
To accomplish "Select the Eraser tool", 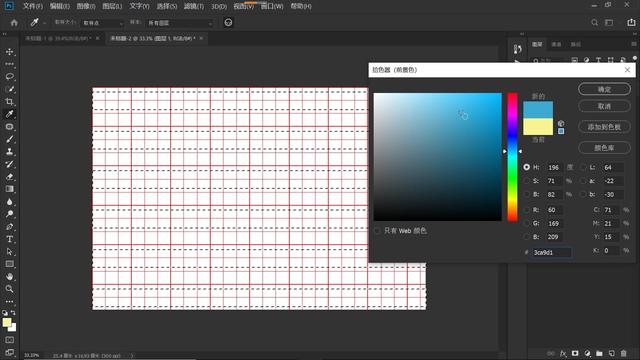I will point(9,177).
